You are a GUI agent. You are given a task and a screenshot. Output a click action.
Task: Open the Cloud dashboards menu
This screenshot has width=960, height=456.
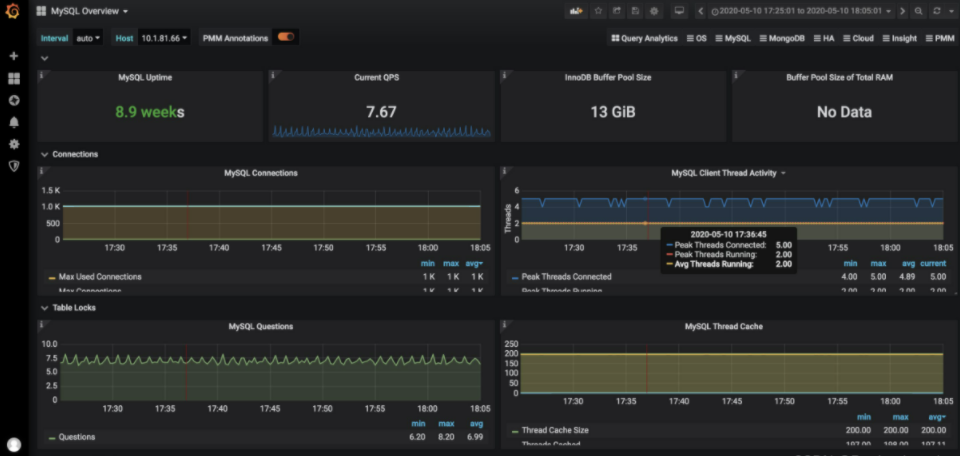(x=858, y=38)
